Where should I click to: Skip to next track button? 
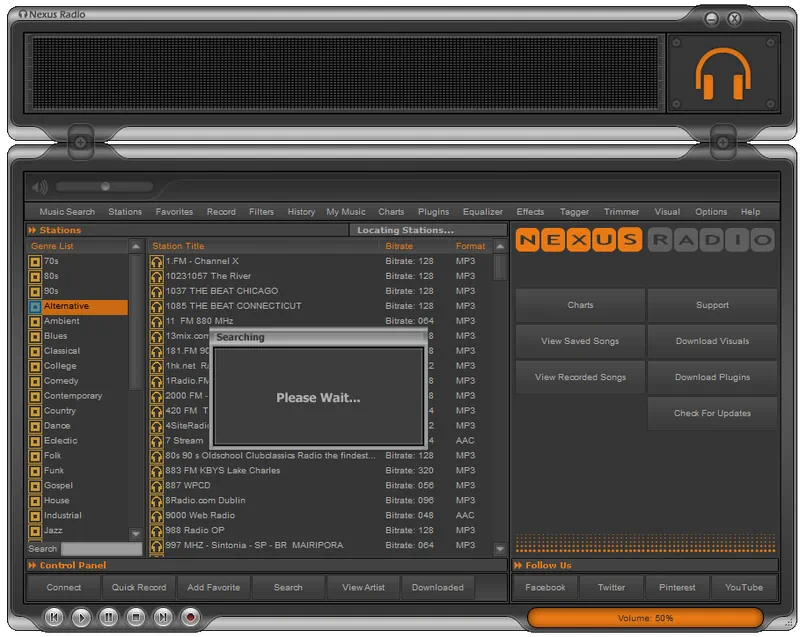click(x=163, y=617)
